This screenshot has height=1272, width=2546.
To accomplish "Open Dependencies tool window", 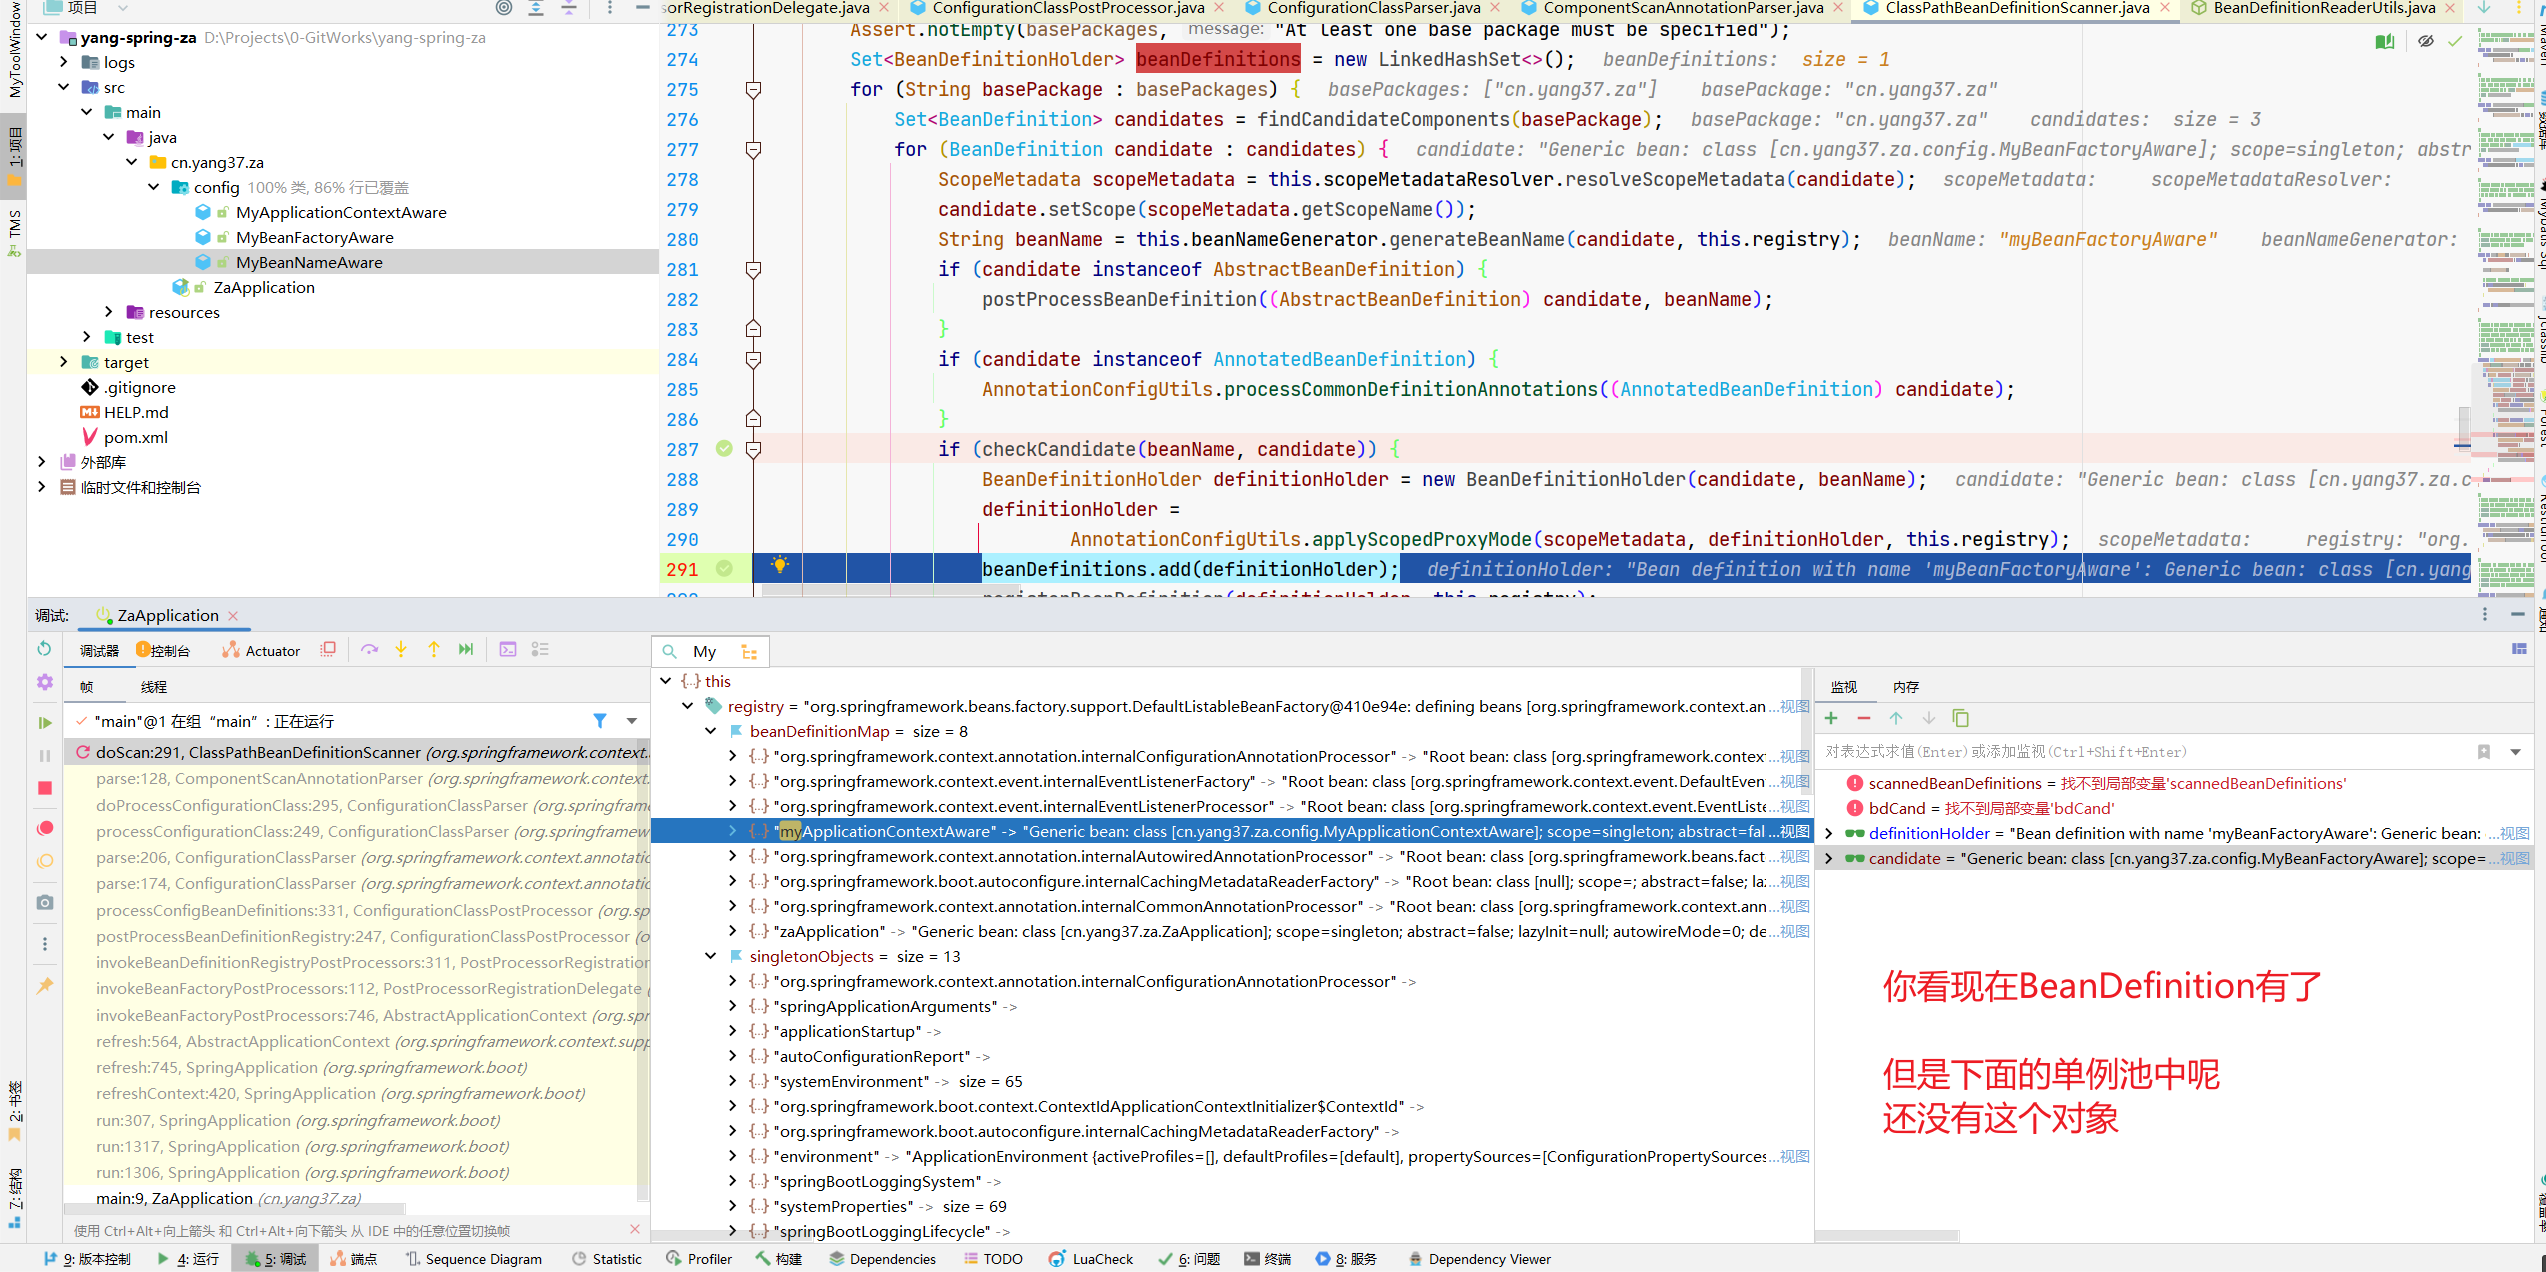I will 883,1259.
